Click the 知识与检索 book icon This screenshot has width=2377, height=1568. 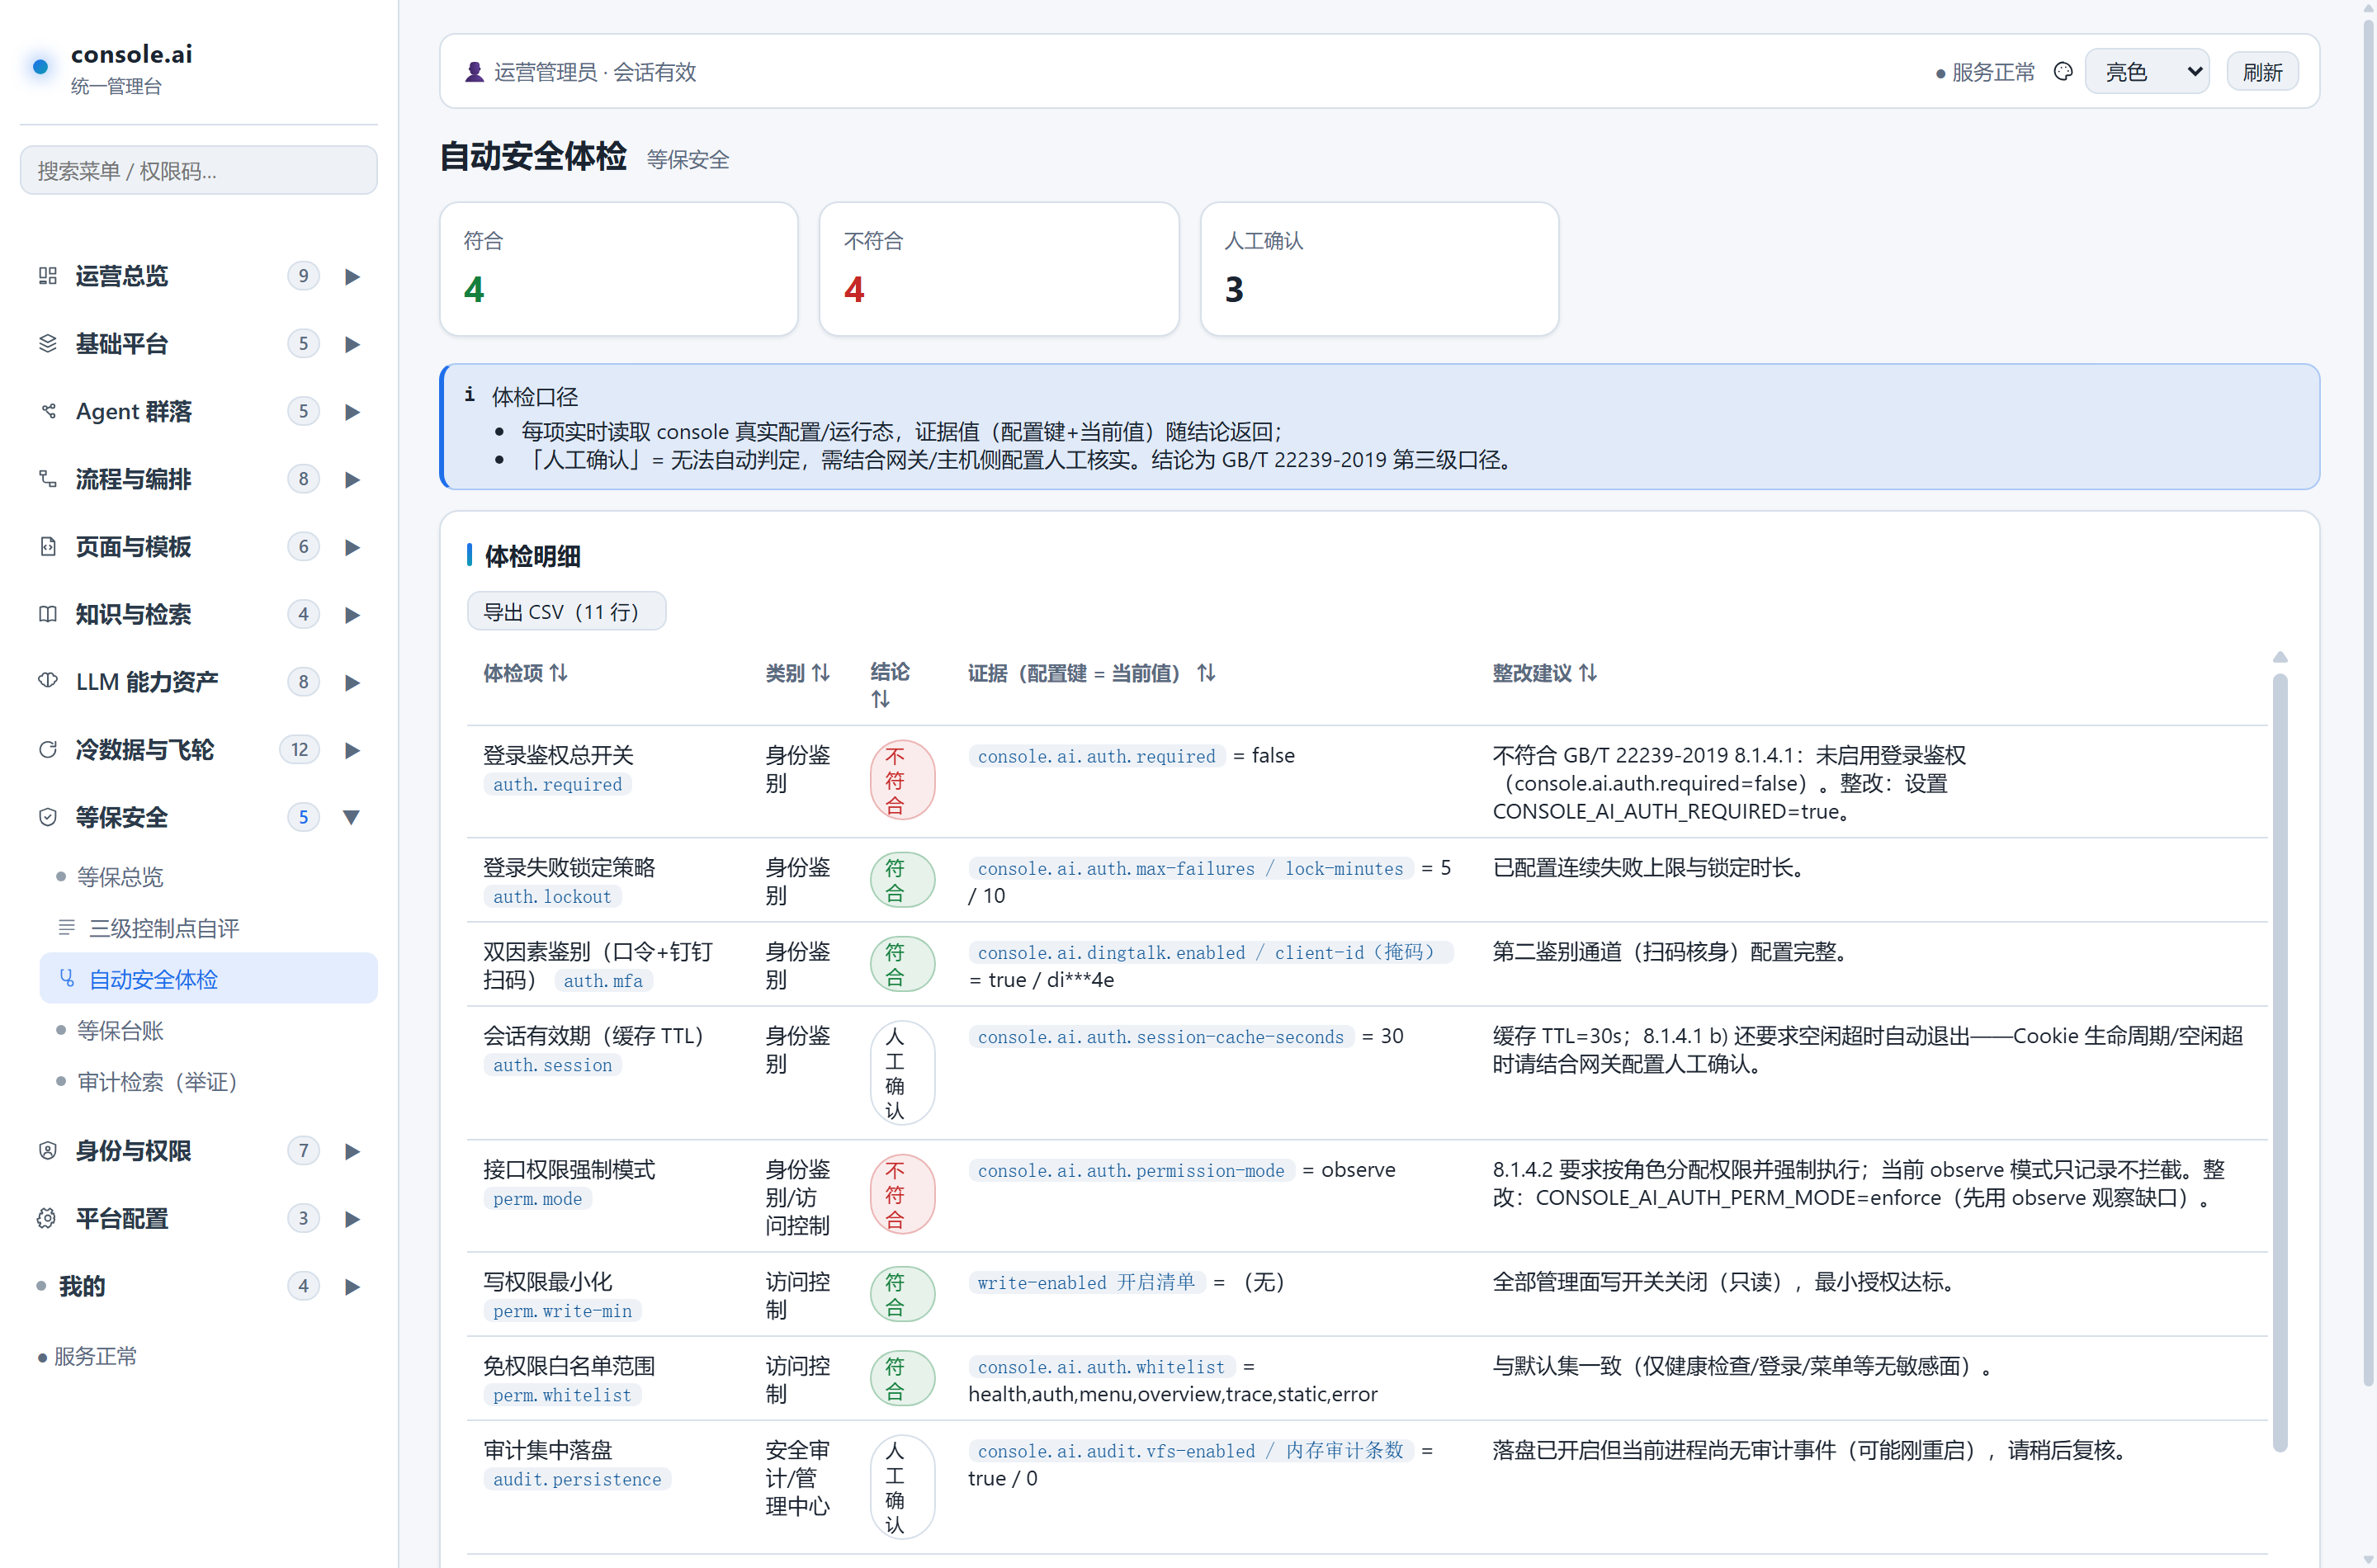coord(47,614)
